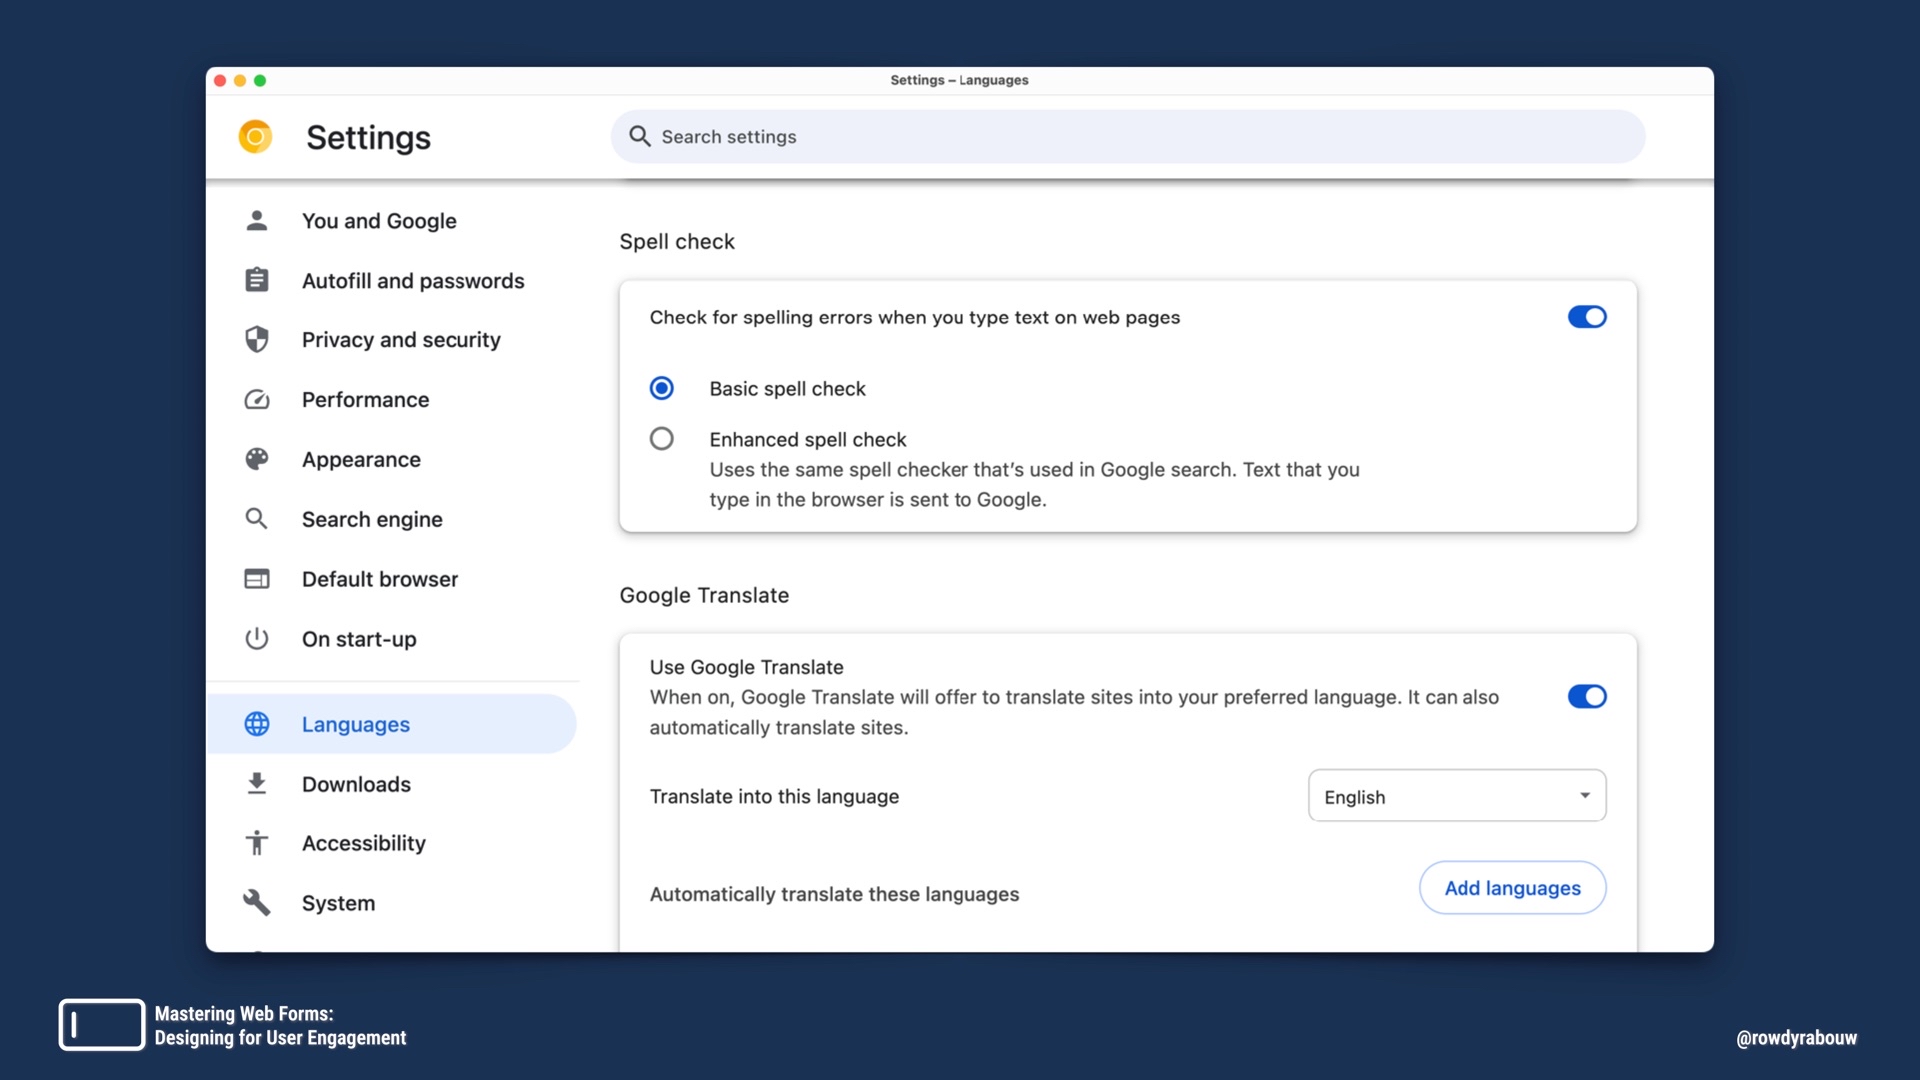Click the power icon for On start-up
1920x1080 pixels.
click(257, 638)
